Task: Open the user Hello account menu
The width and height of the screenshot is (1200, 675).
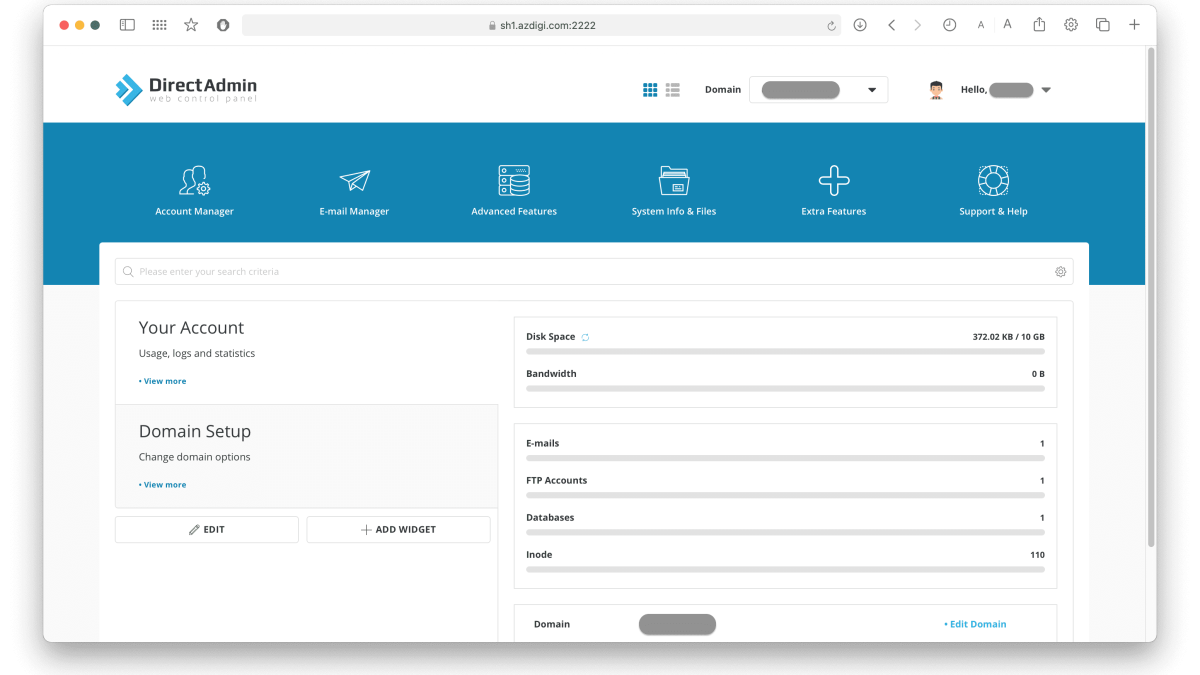Action: point(1045,90)
